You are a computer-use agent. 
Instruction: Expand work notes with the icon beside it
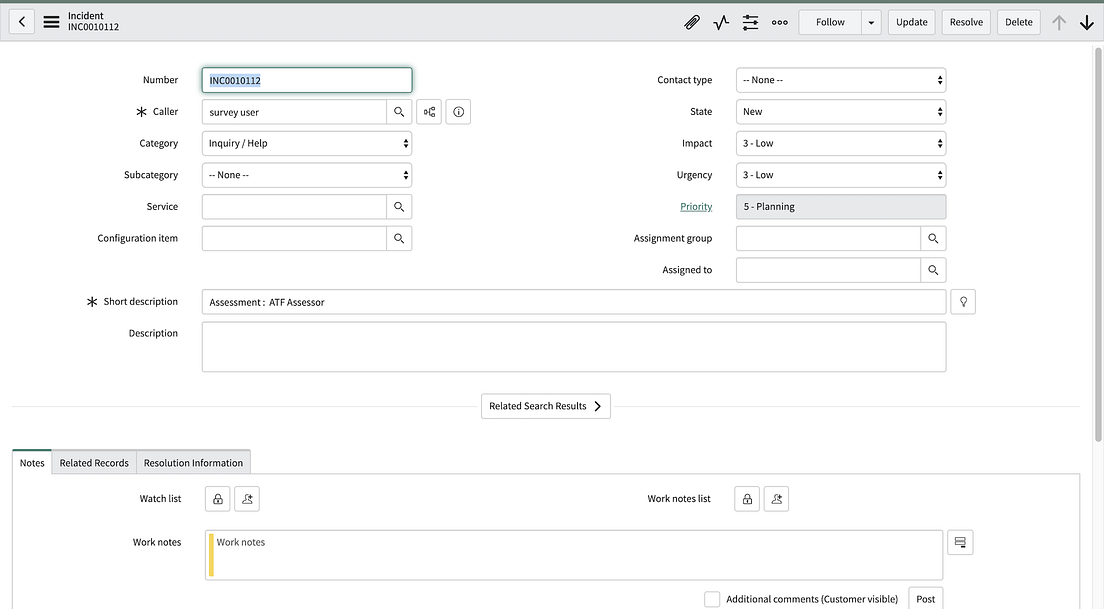959,541
